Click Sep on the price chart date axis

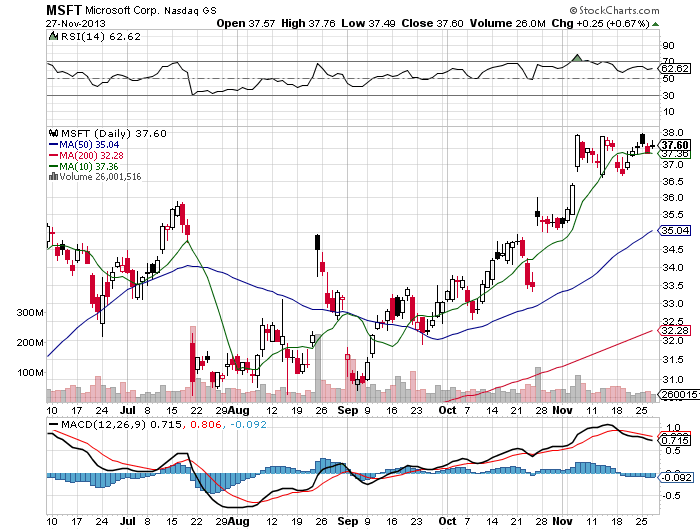click(x=348, y=410)
